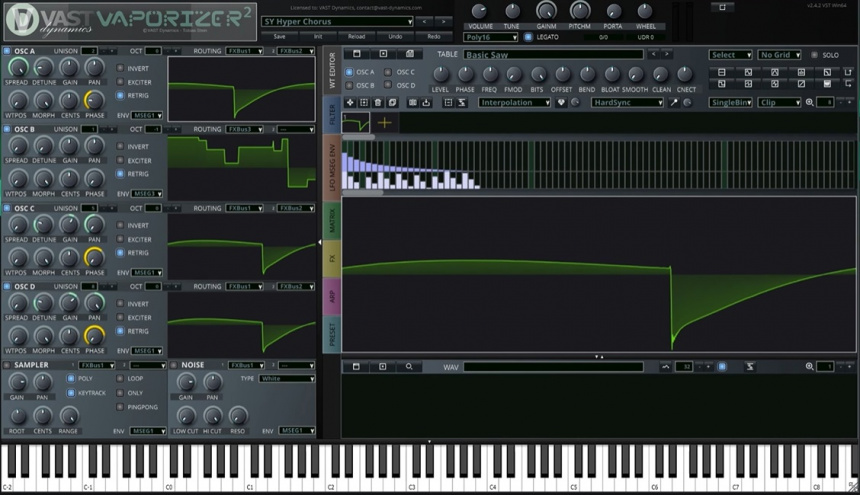Click the top-right bent arrow icon below SOLO

[x=848, y=72]
